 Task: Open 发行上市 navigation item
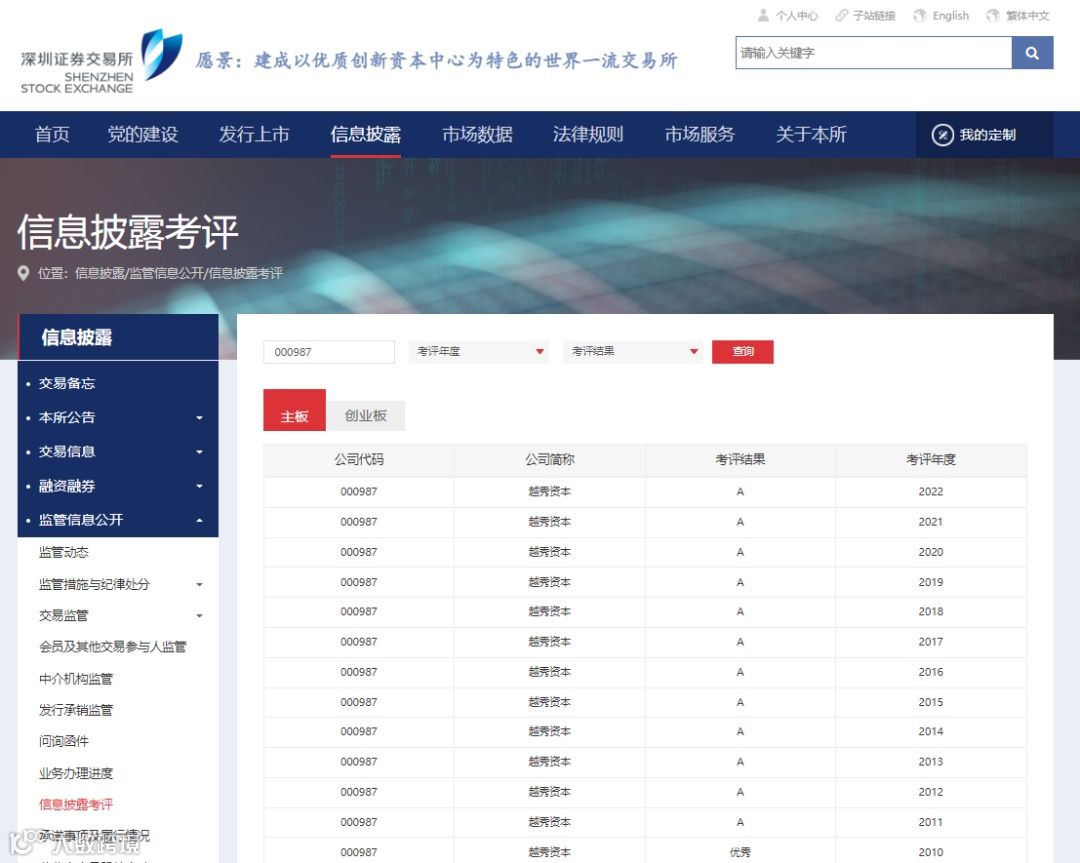(x=254, y=134)
